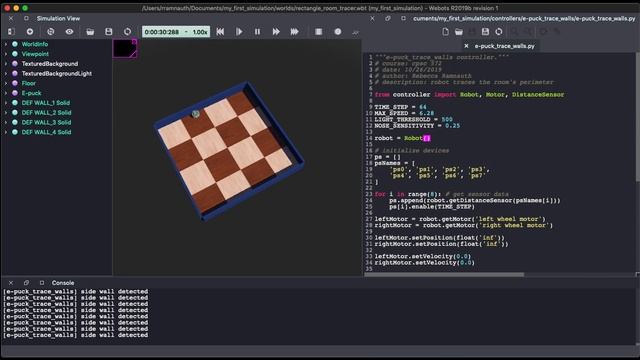Image resolution: width=640 pixels, height=360 pixels.
Task: Revert the file in the text editor
Action: (x=499, y=31)
